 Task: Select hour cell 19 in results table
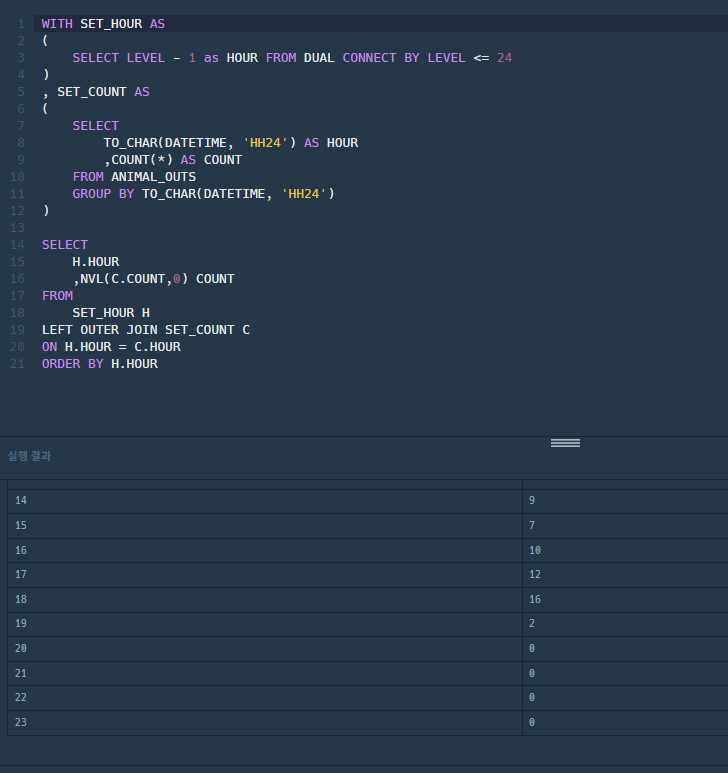pyautogui.click(x=265, y=624)
